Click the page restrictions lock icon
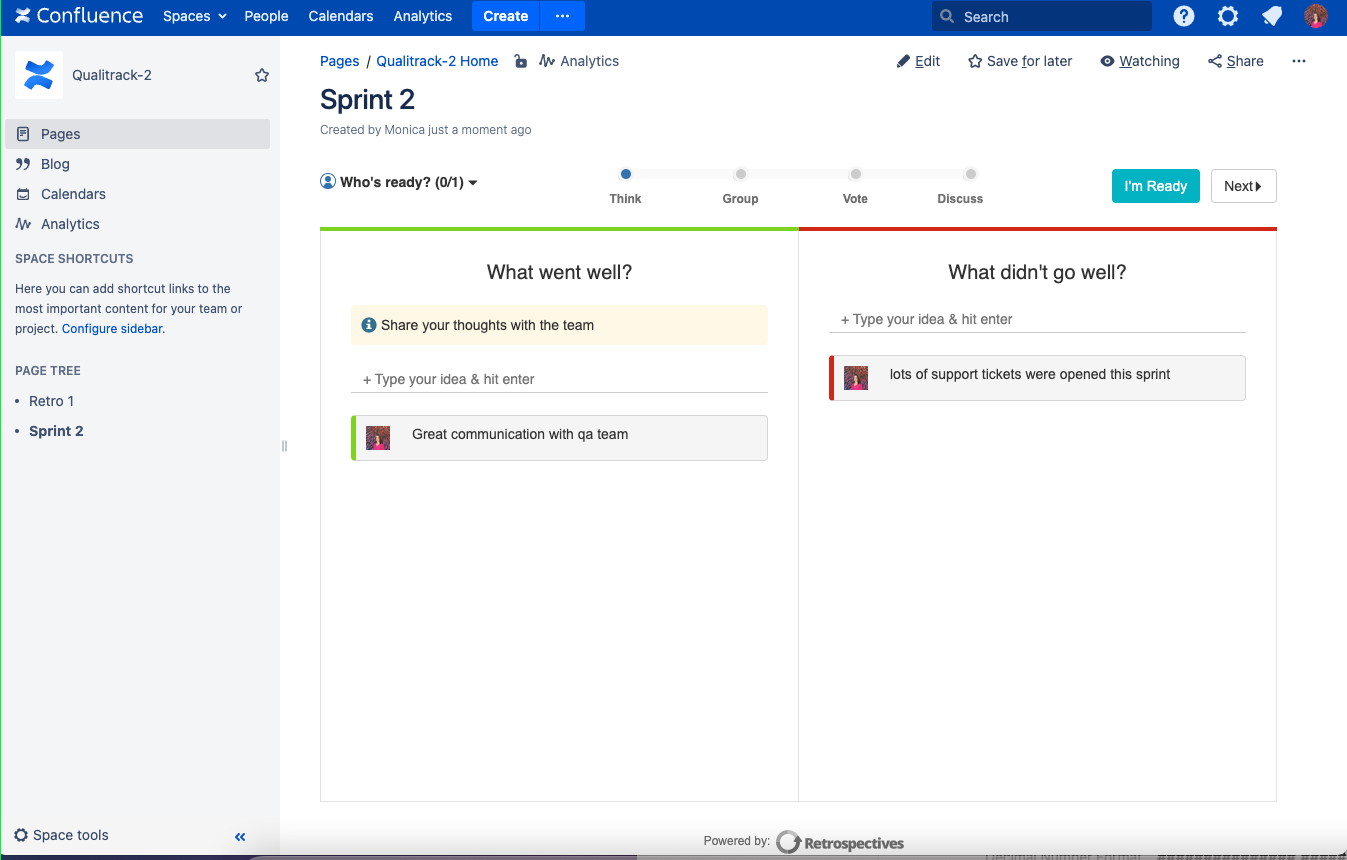The height and width of the screenshot is (860, 1347). [520, 62]
